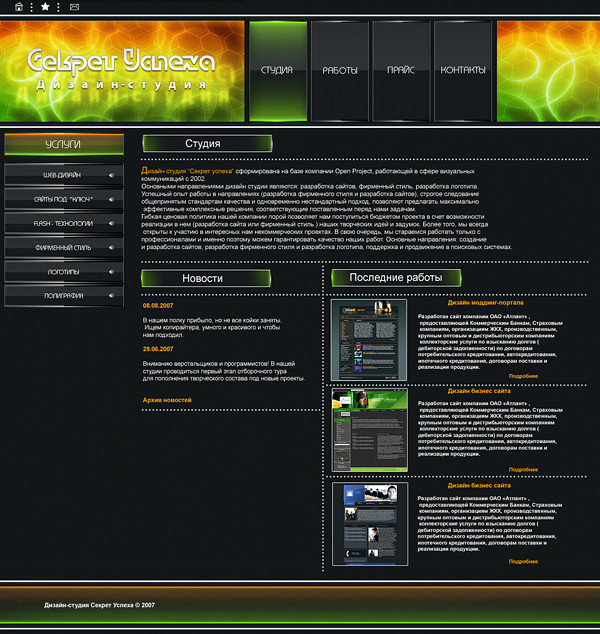The height and width of the screenshot is (634, 600).
Task: Open the ПРАЙС navigation tab
Action: point(401,71)
